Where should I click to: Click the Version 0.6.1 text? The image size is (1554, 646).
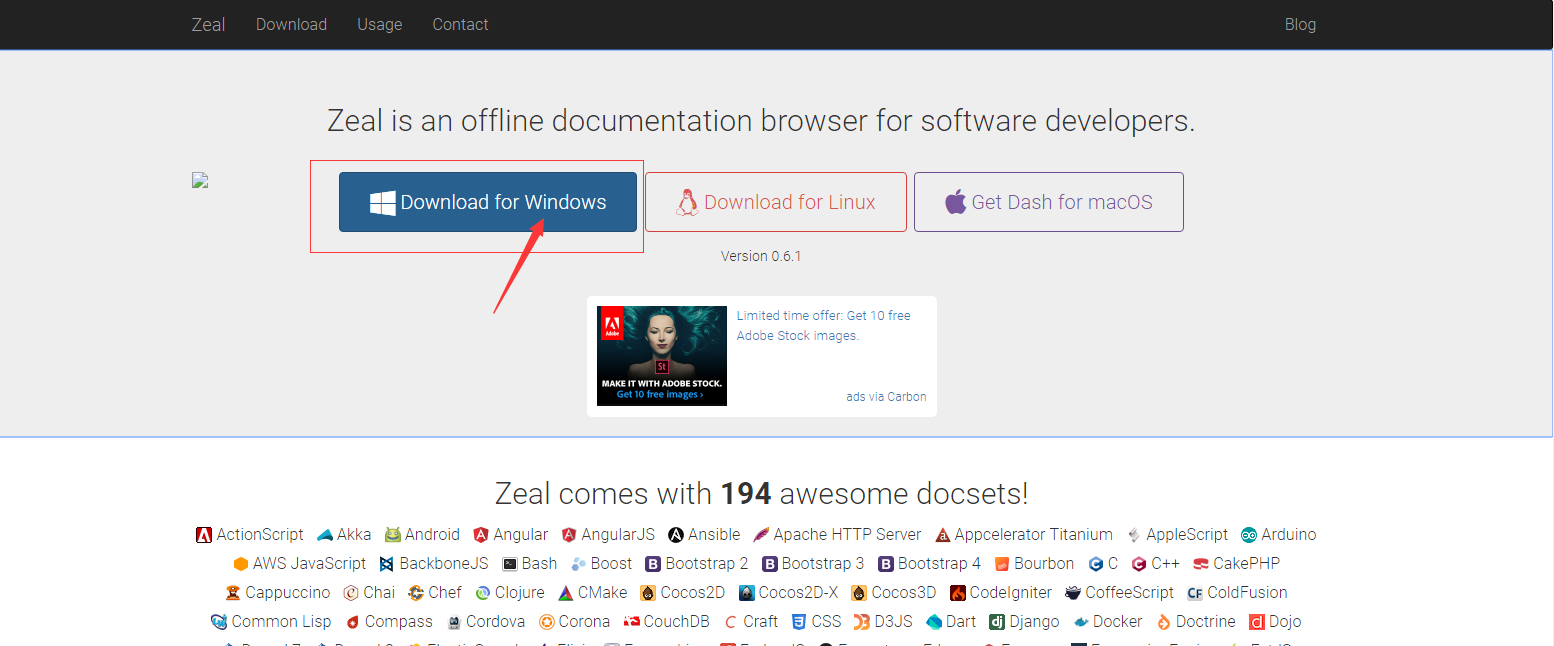(x=761, y=256)
